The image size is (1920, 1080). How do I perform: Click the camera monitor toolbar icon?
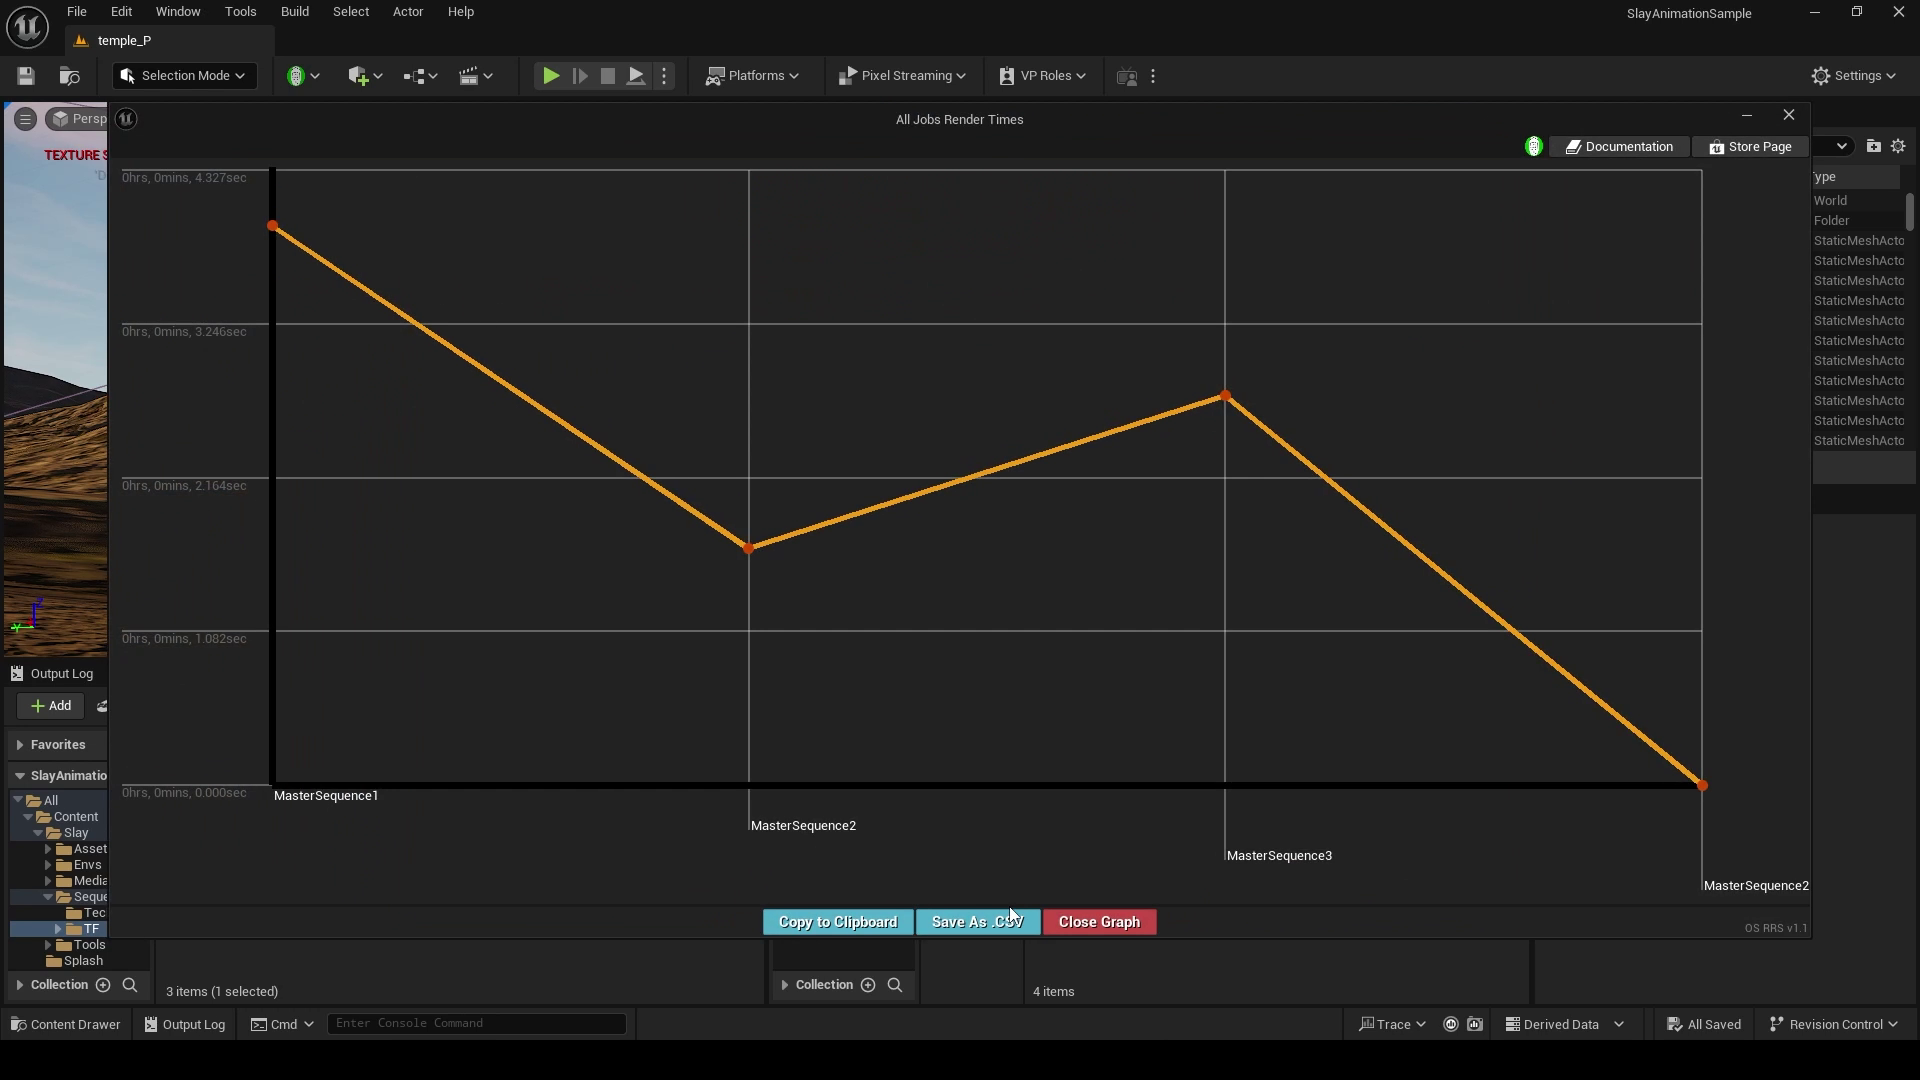tap(1126, 76)
